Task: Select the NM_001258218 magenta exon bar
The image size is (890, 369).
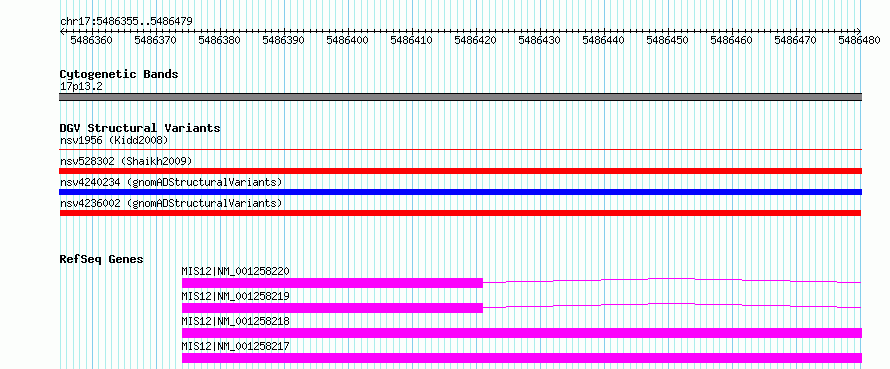Action: pos(522,333)
